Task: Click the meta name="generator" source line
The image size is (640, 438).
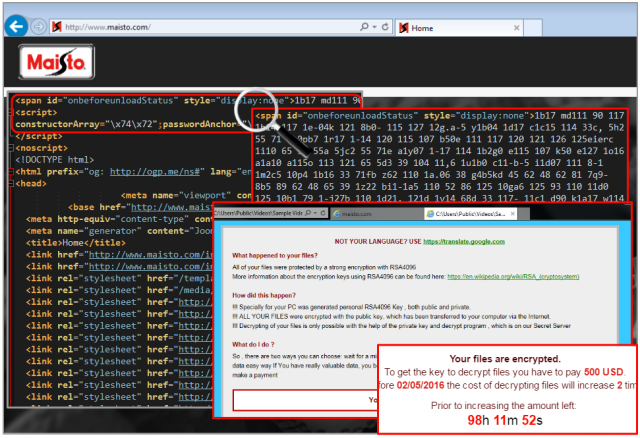Action: tap(119, 231)
